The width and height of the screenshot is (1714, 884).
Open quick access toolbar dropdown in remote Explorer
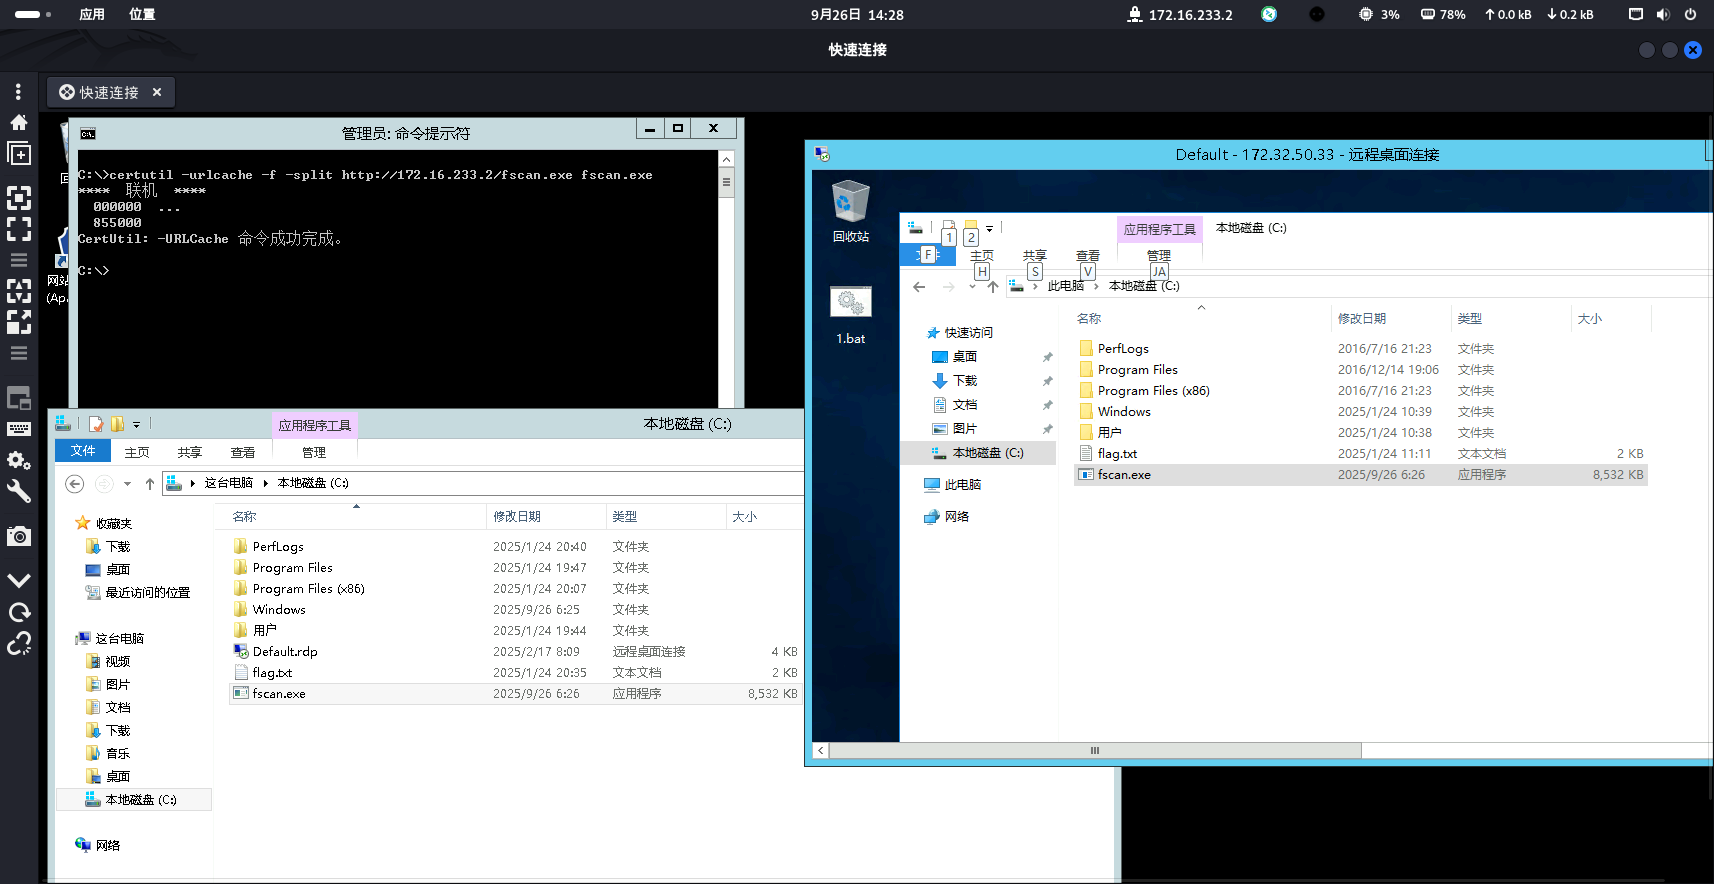989,228
